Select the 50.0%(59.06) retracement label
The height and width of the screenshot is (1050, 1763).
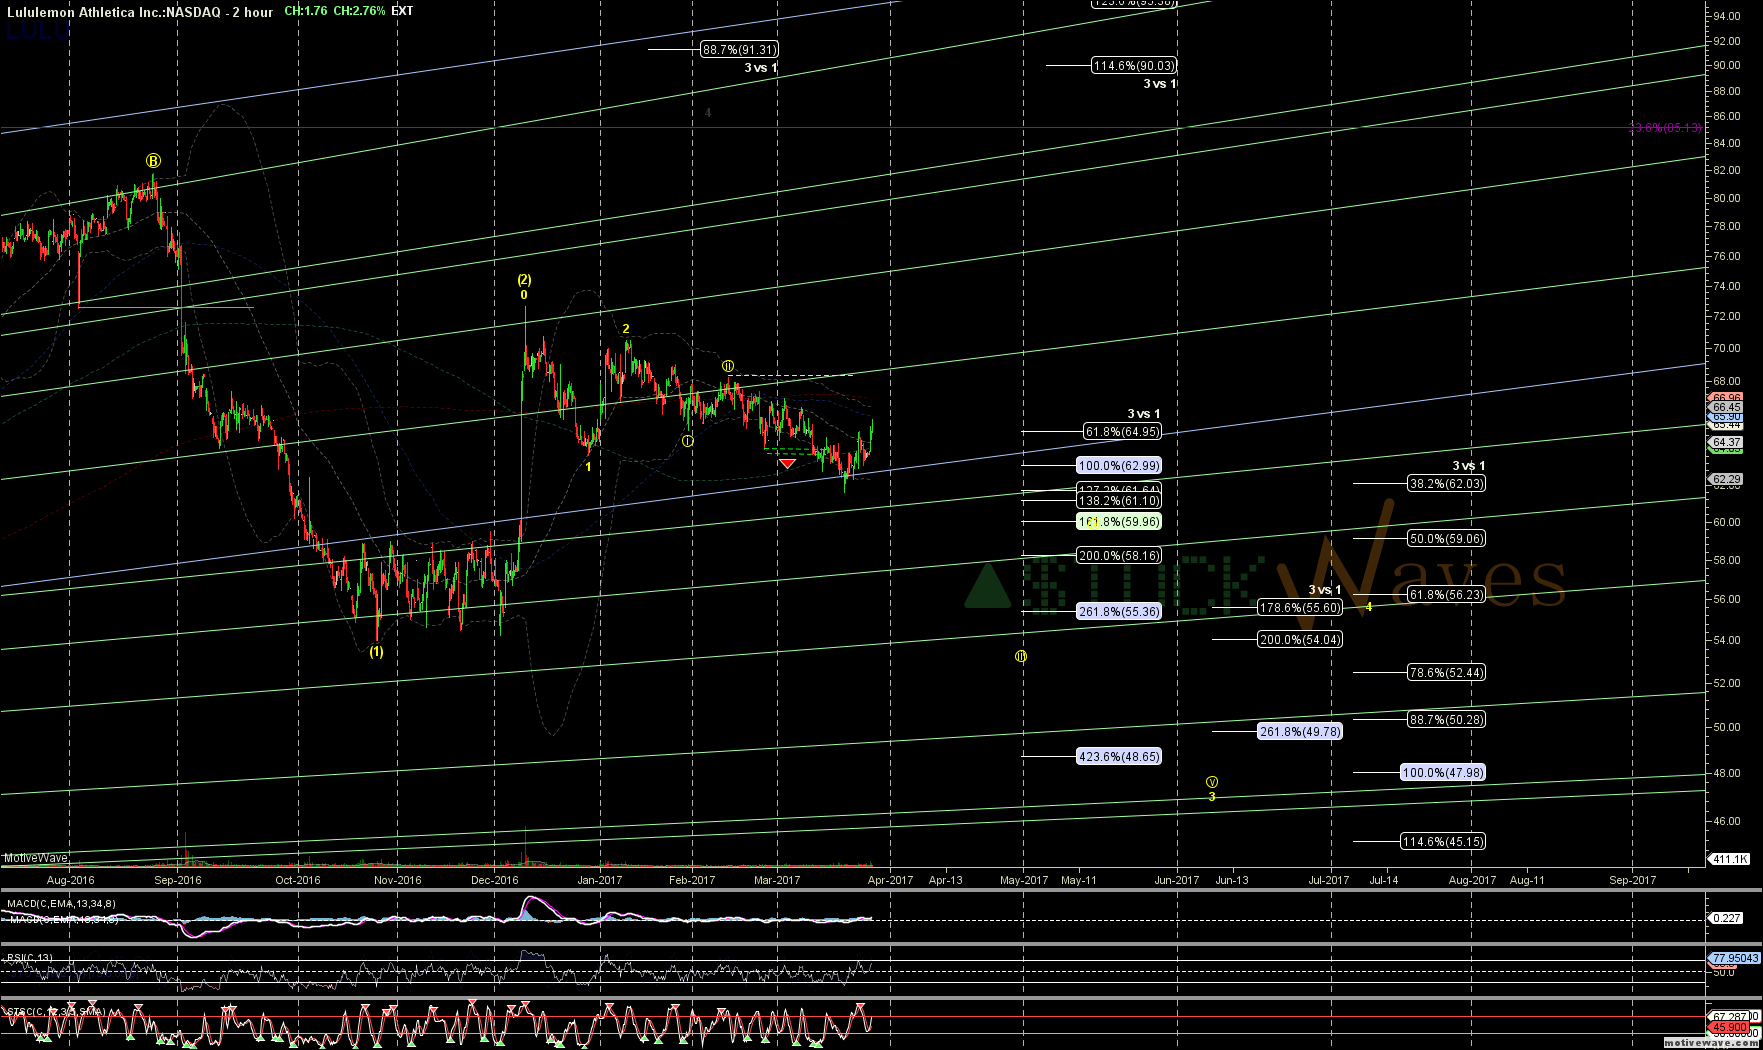[1446, 539]
